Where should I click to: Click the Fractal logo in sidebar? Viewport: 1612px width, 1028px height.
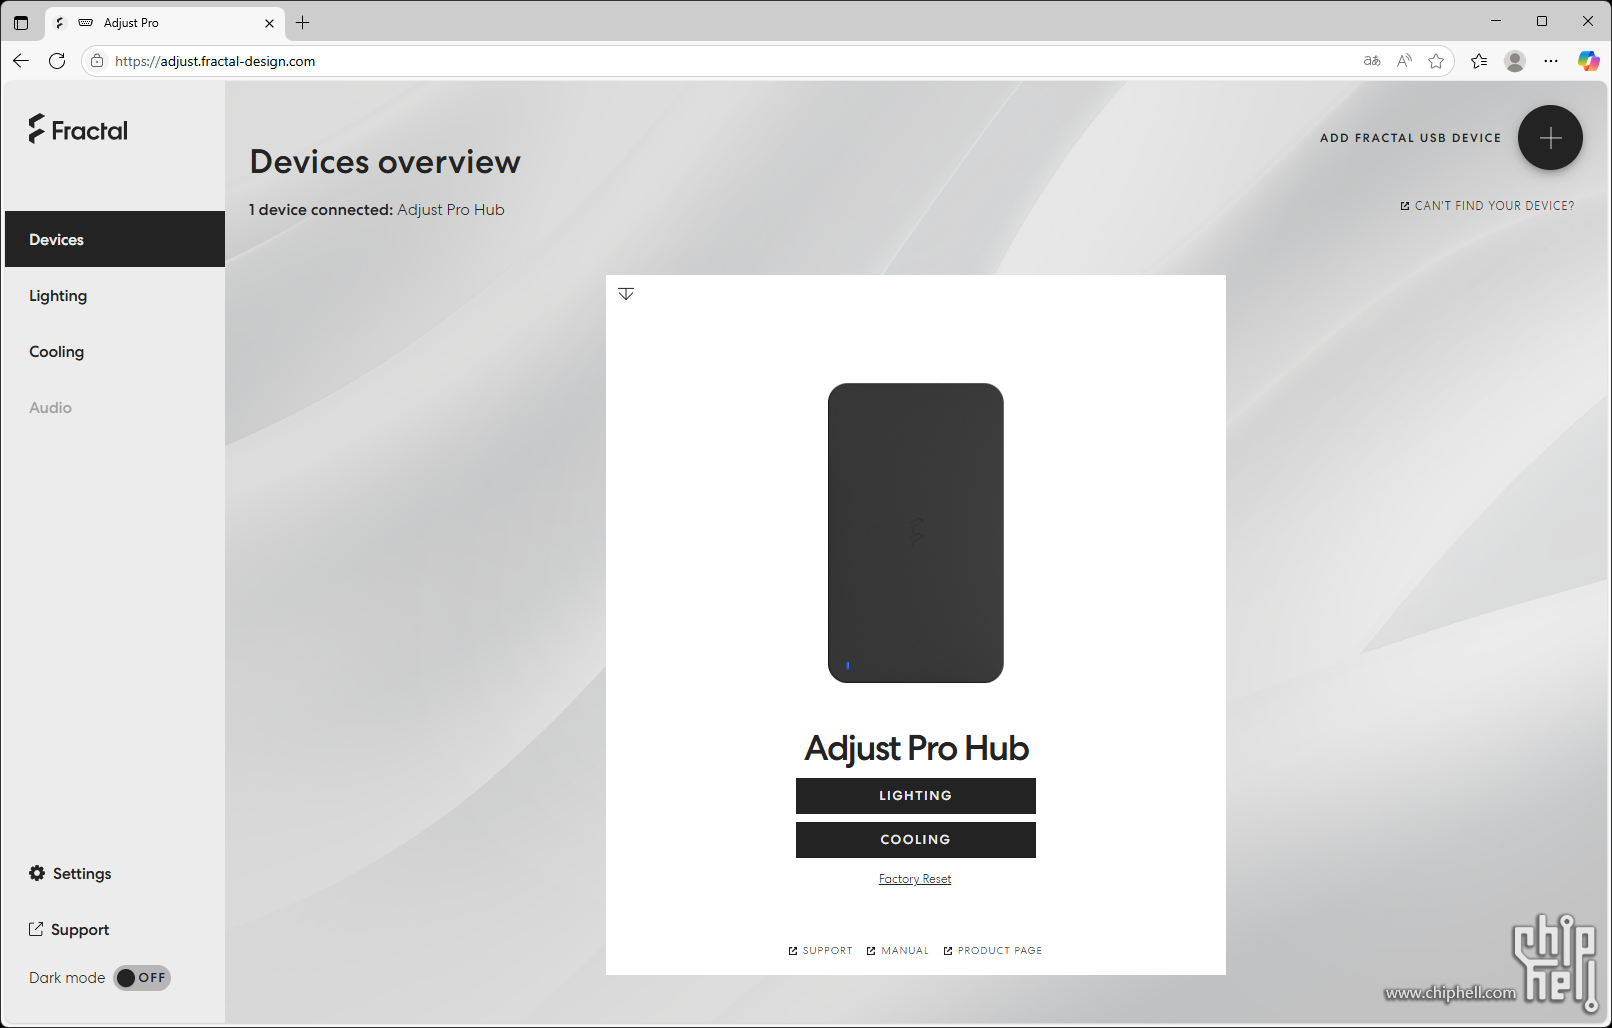(78, 129)
